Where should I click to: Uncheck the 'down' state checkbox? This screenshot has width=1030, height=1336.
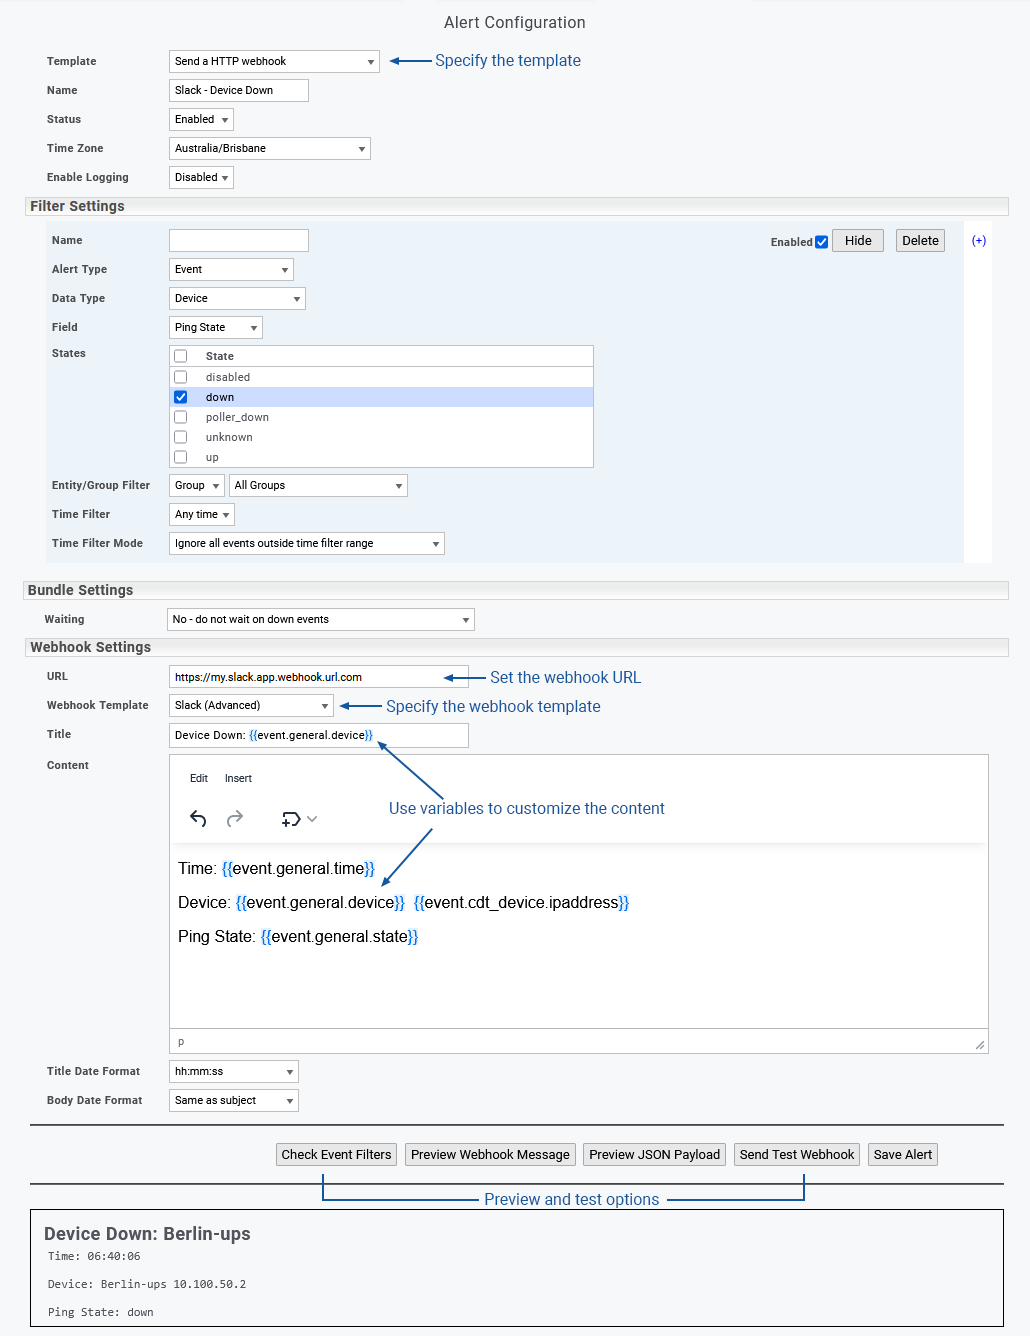pos(181,397)
